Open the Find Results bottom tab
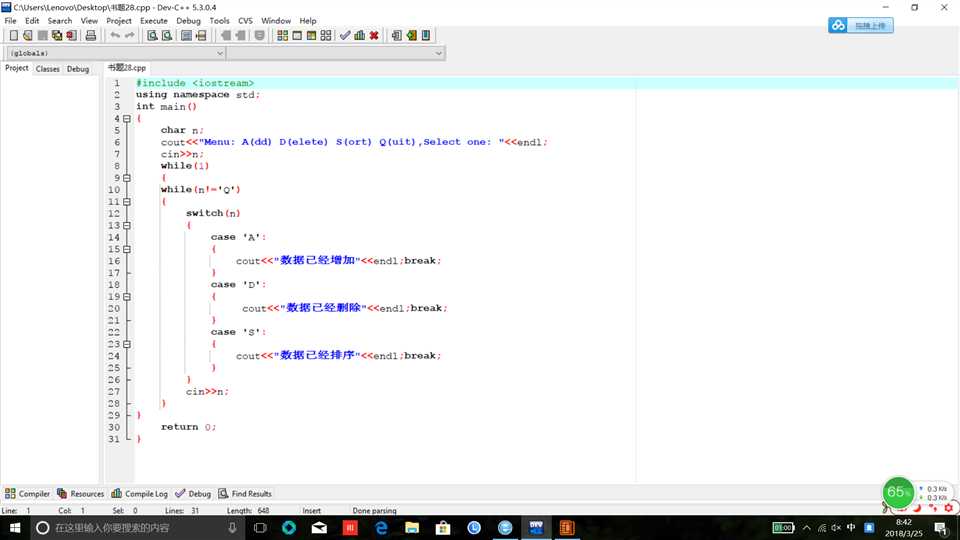This screenshot has height=540, width=960. [245, 493]
